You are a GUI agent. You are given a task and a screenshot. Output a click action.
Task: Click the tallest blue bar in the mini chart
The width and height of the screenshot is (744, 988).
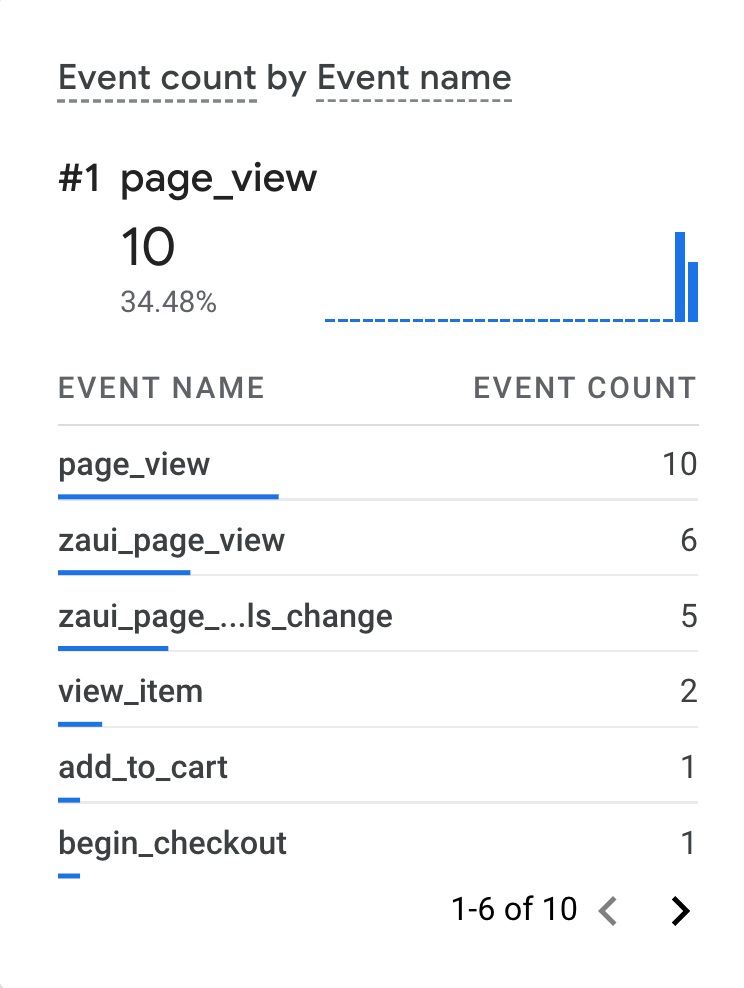tap(679, 275)
